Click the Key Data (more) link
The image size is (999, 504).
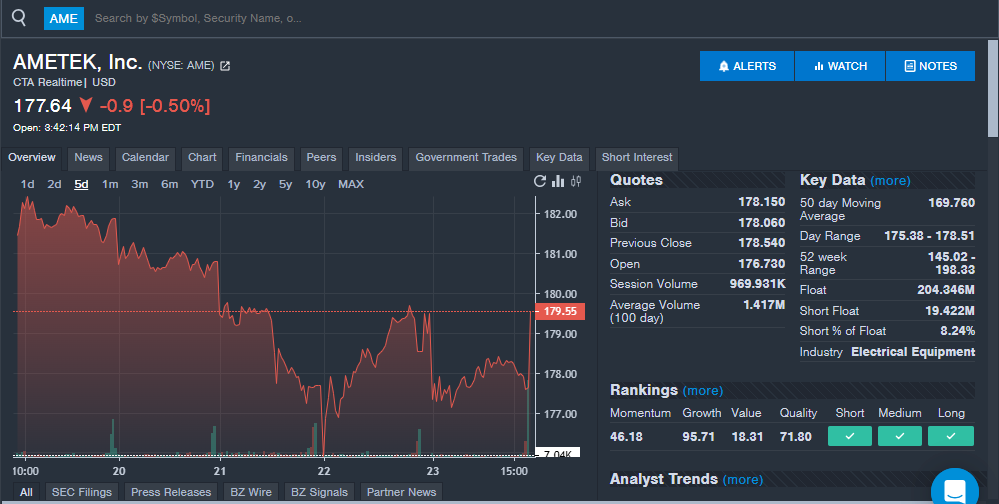(x=890, y=181)
